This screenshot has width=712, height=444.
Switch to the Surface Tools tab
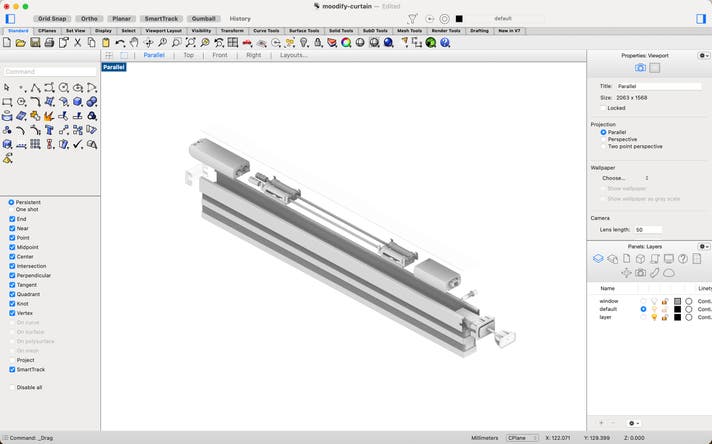(304, 31)
